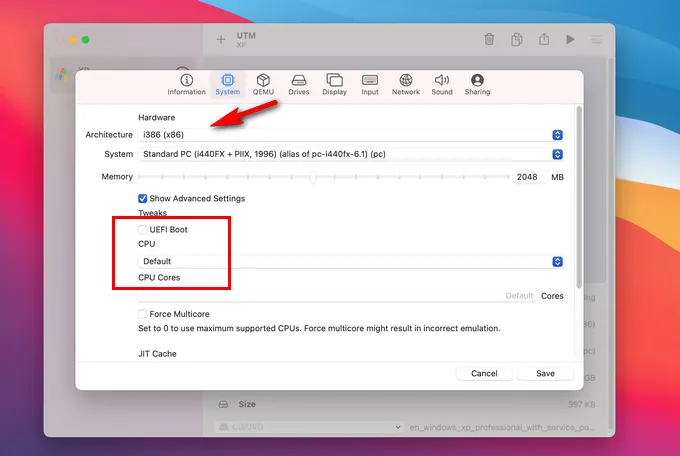Open the CPU Default dropdown
This screenshot has height=456, width=680.
point(351,262)
